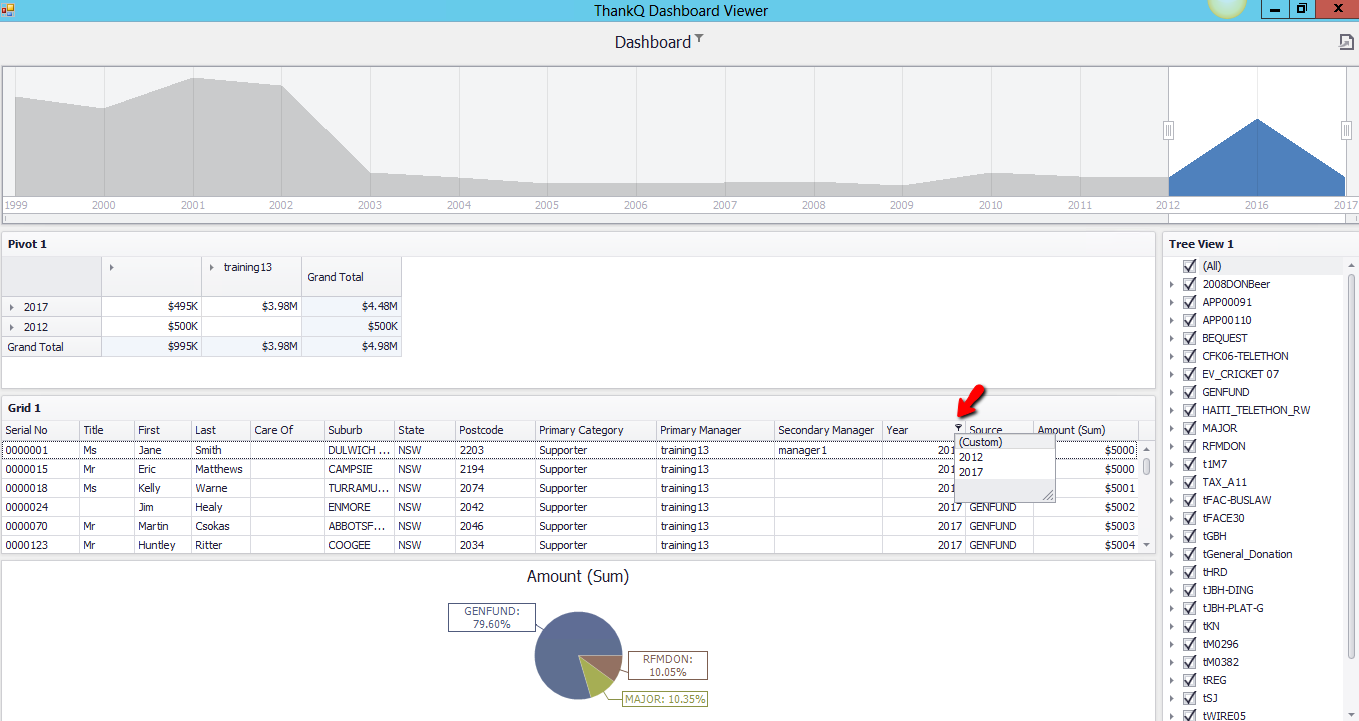Click the Warne last name cell
This screenshot has height=721, width=1359.
click(220, 488)
